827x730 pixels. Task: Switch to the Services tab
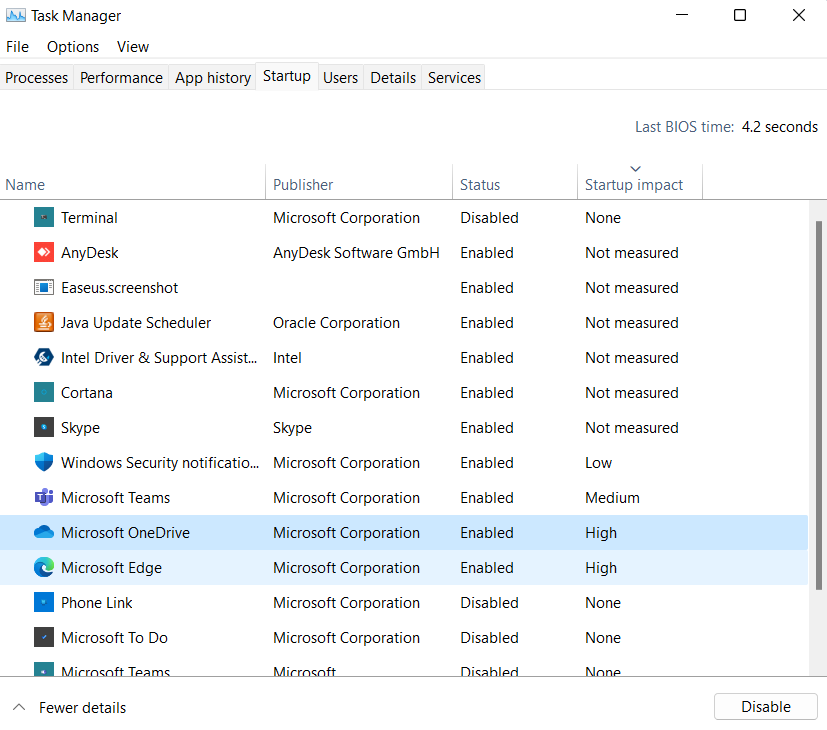pyautogui.click(x=452, y=77)
